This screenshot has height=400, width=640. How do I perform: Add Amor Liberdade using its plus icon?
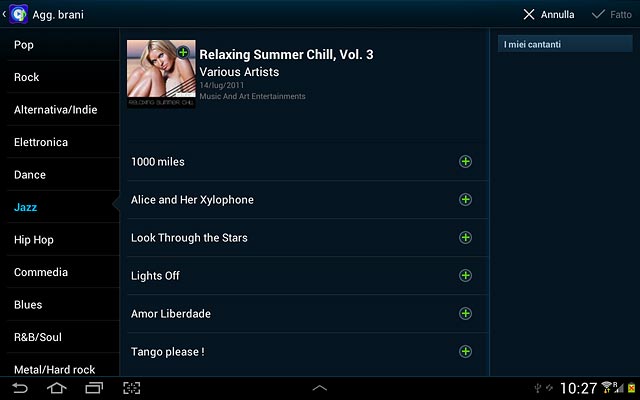[x=465, y=313]
